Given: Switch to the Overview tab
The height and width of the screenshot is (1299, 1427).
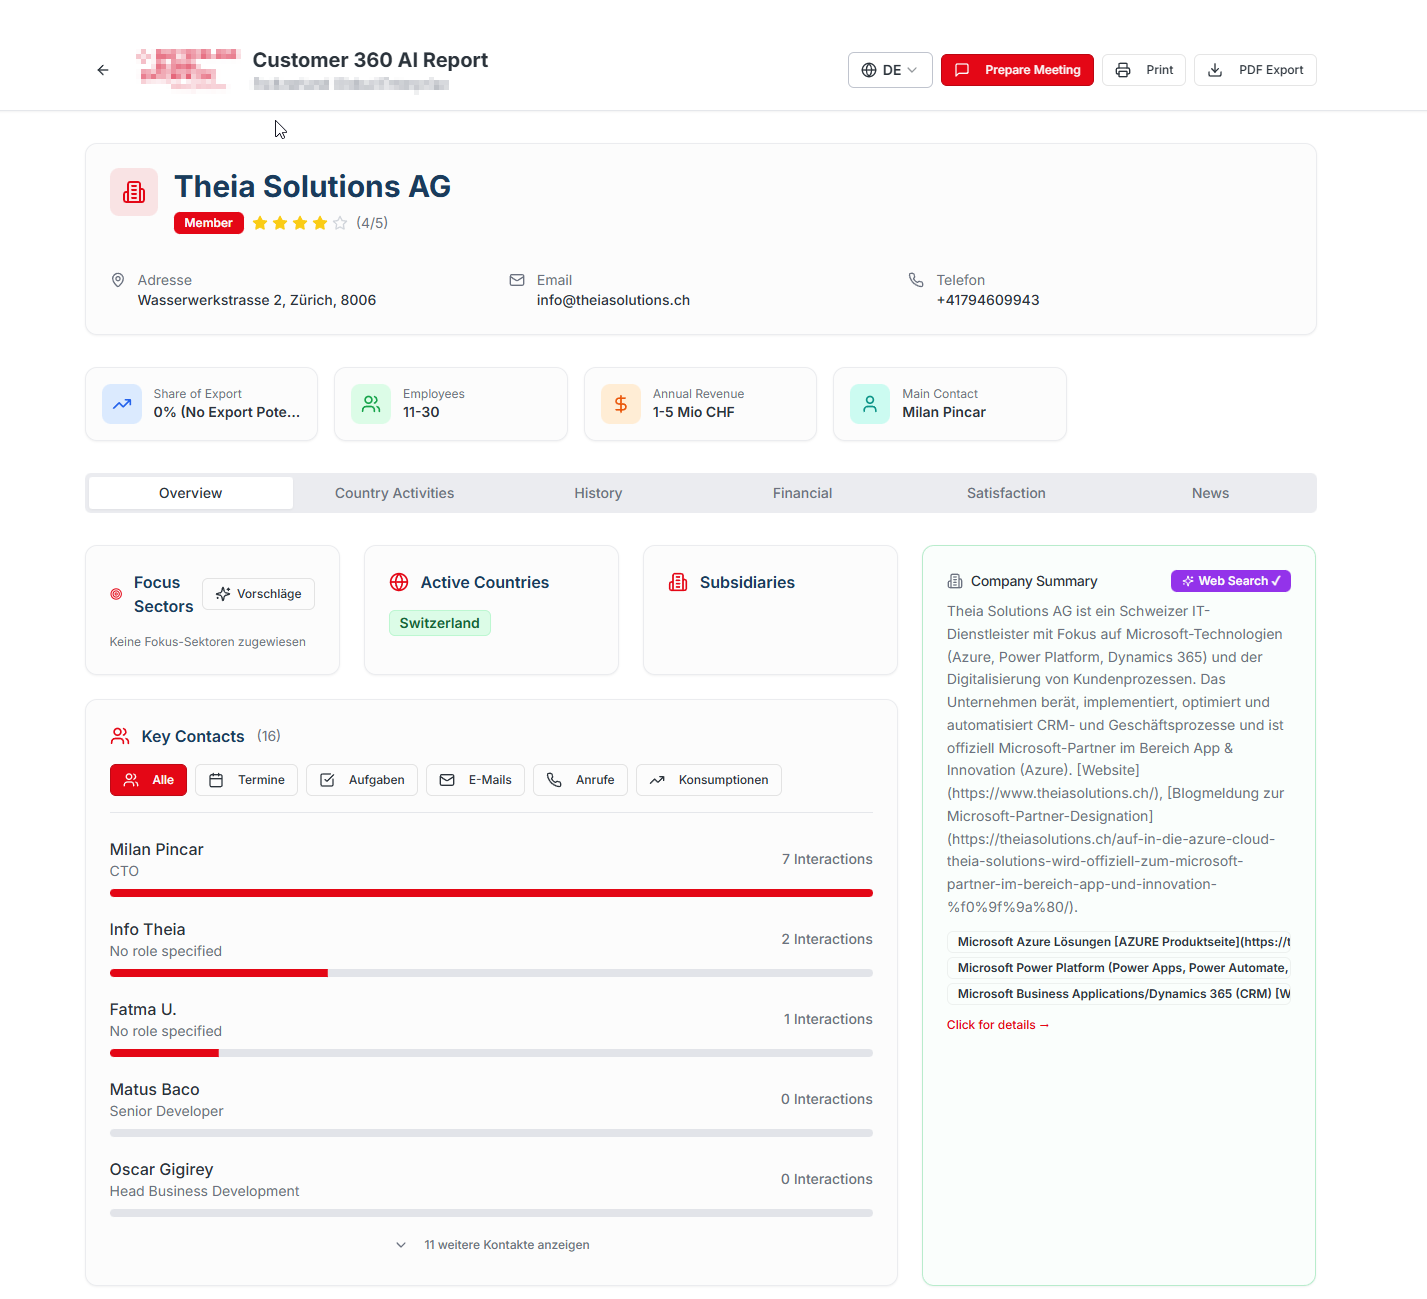Looking at the screenshot, I should (x=190, y=493).
